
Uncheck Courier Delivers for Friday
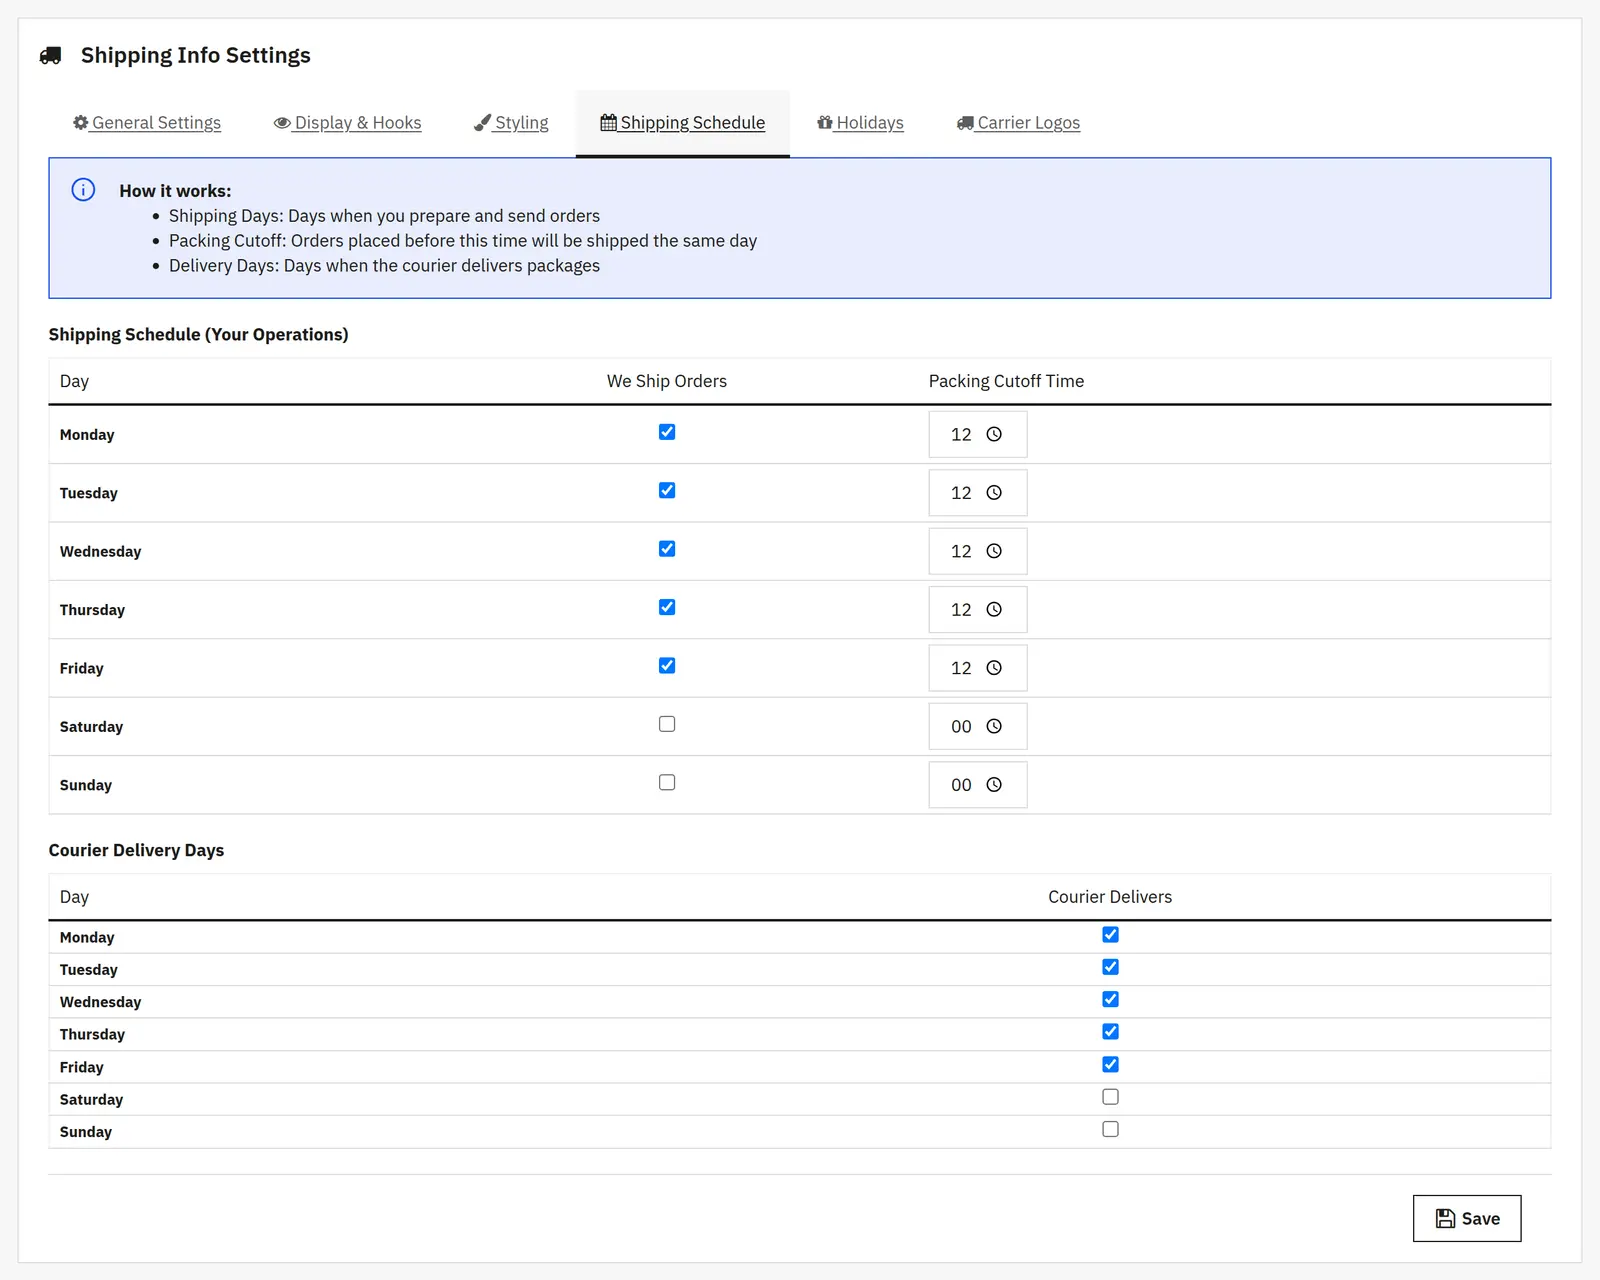[1110, 1064]
